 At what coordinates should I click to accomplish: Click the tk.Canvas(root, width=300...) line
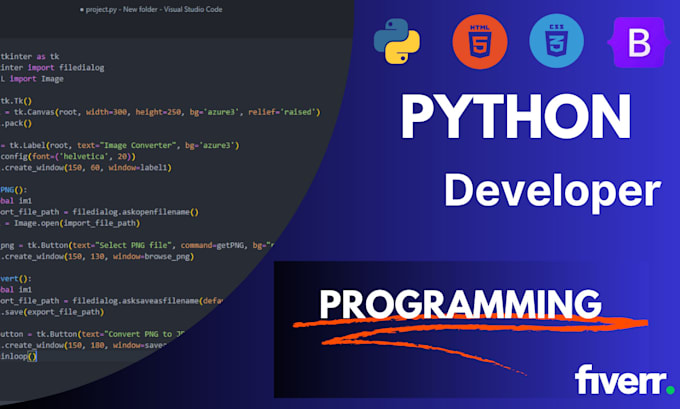160,112
